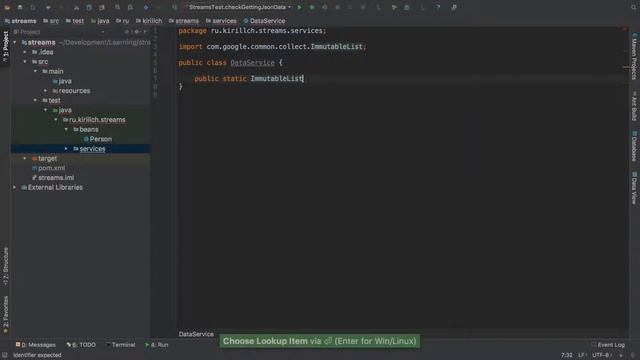Toggle tool window buttons at bottom-left corner
The width and height of the screenshot is (640, 360).
(4, 355)
